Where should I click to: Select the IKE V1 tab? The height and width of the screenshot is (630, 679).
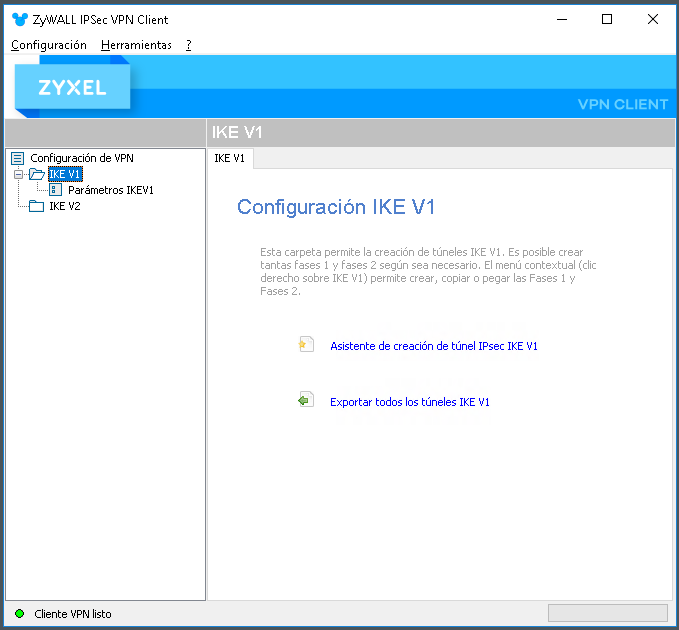(x=230, y=158)
